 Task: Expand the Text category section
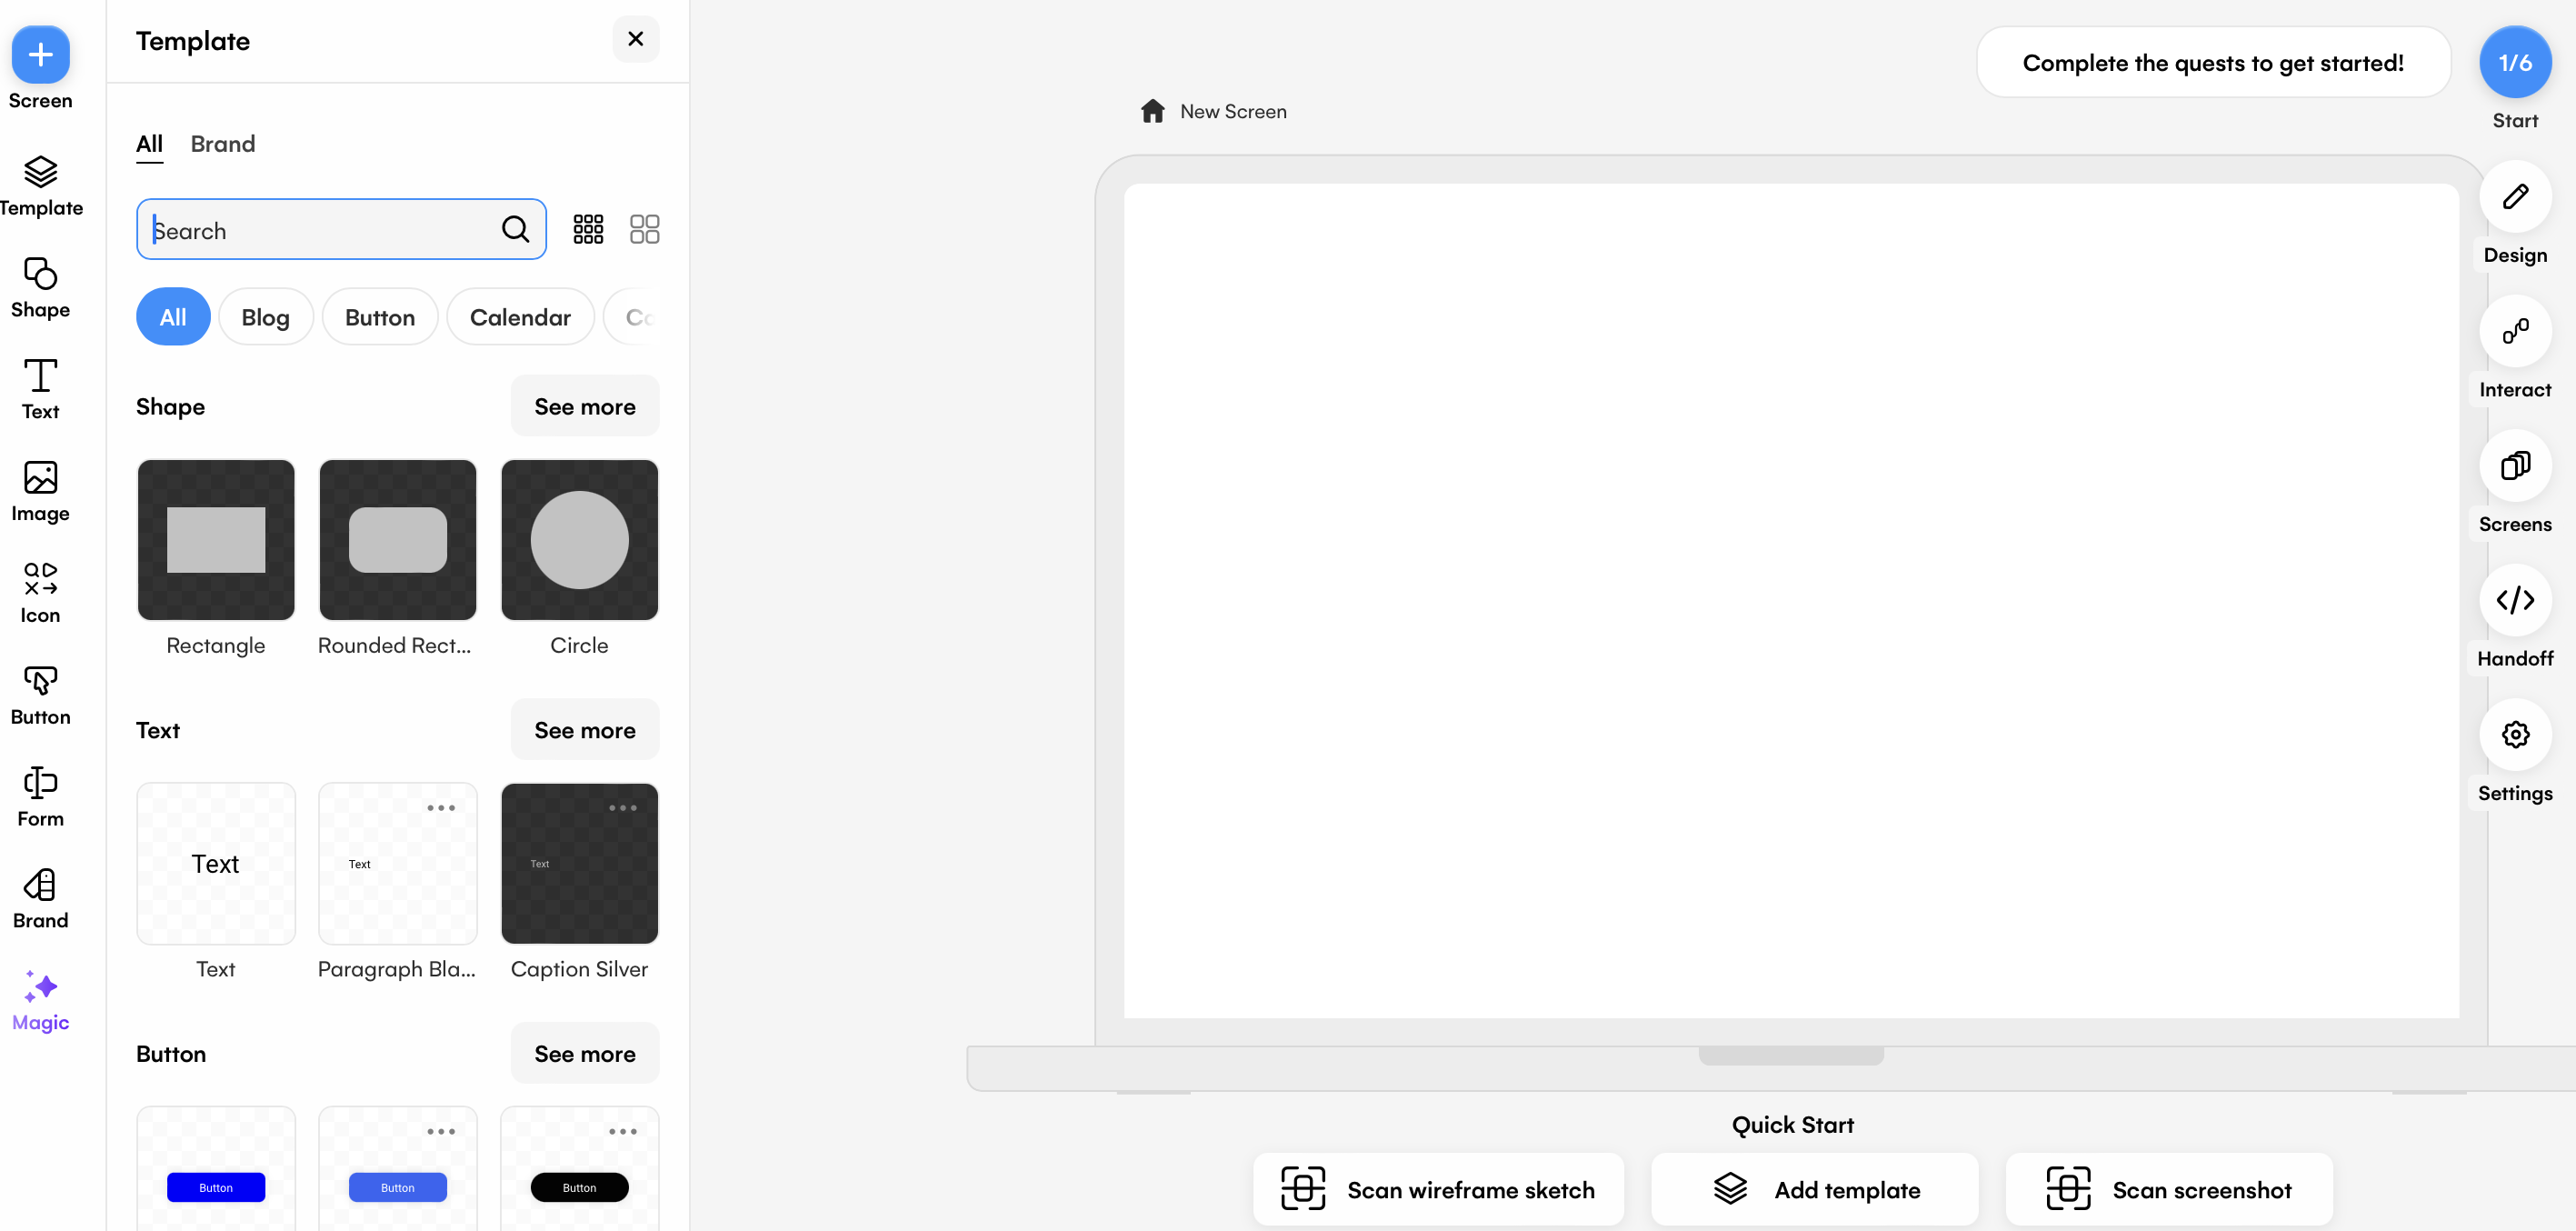pyautogui.click(x=584, y=730)
